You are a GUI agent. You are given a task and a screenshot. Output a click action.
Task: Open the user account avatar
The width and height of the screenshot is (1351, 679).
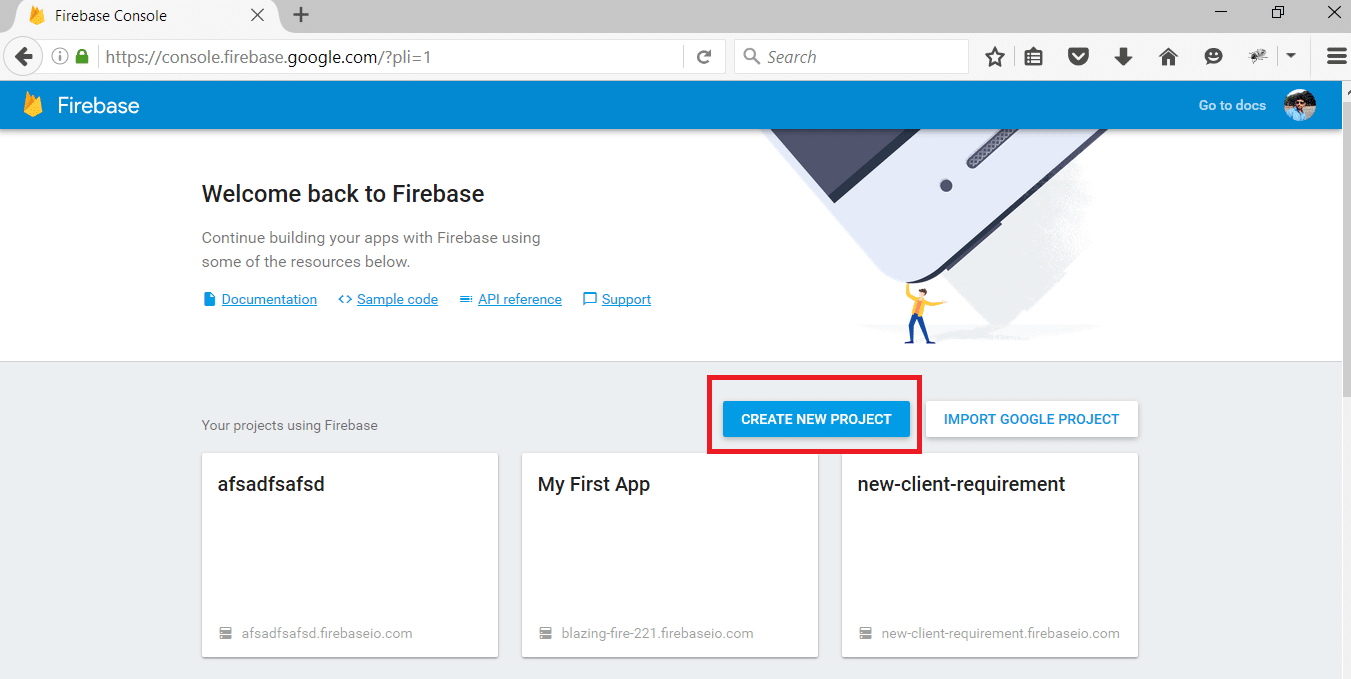pyautogui.click(x=1299, y=105)
